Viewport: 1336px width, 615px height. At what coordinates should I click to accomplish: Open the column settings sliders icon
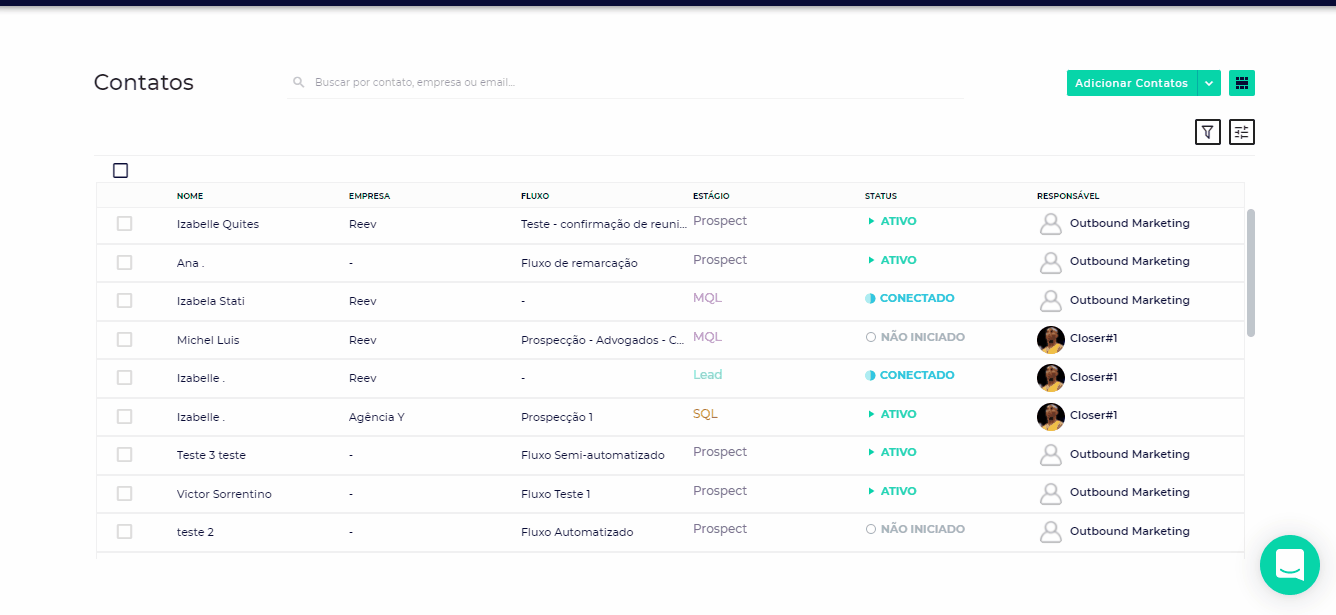point(1241,132)
